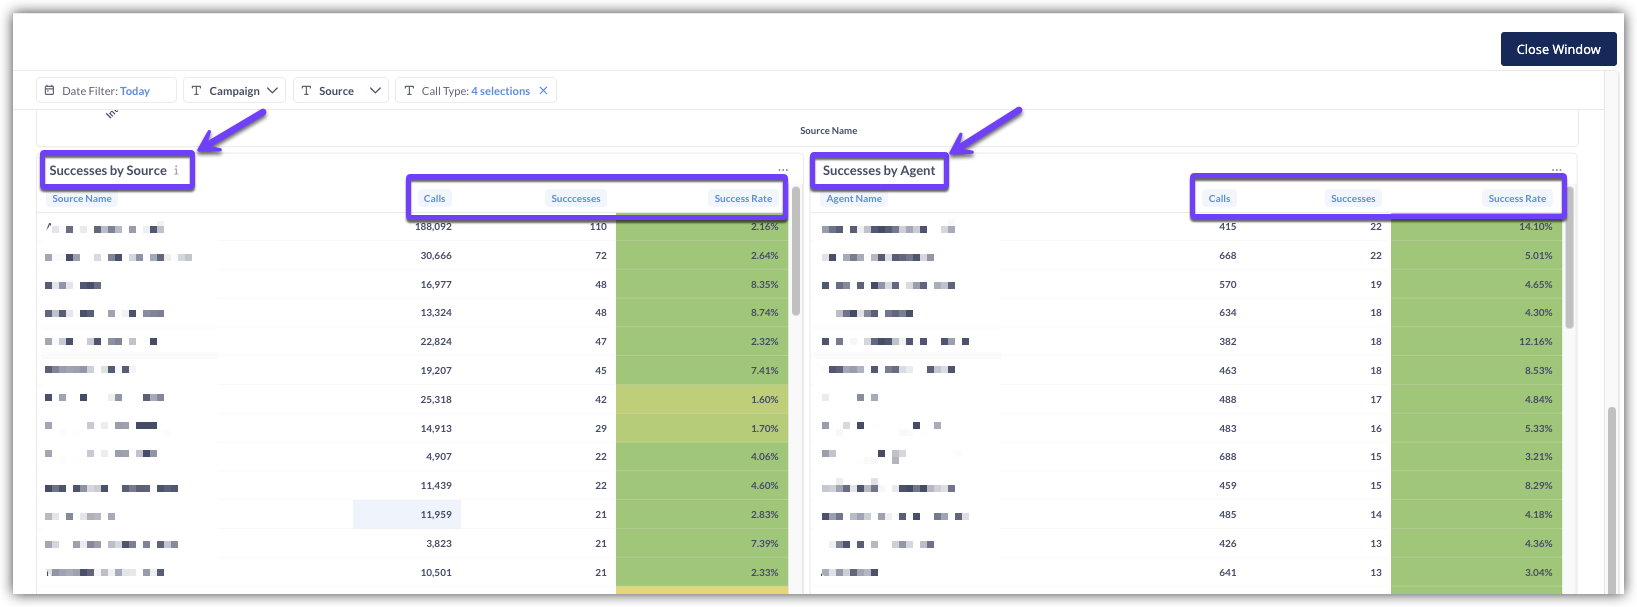
Task: Sort source table by Calls column
Action: click(x=434, y=199)
